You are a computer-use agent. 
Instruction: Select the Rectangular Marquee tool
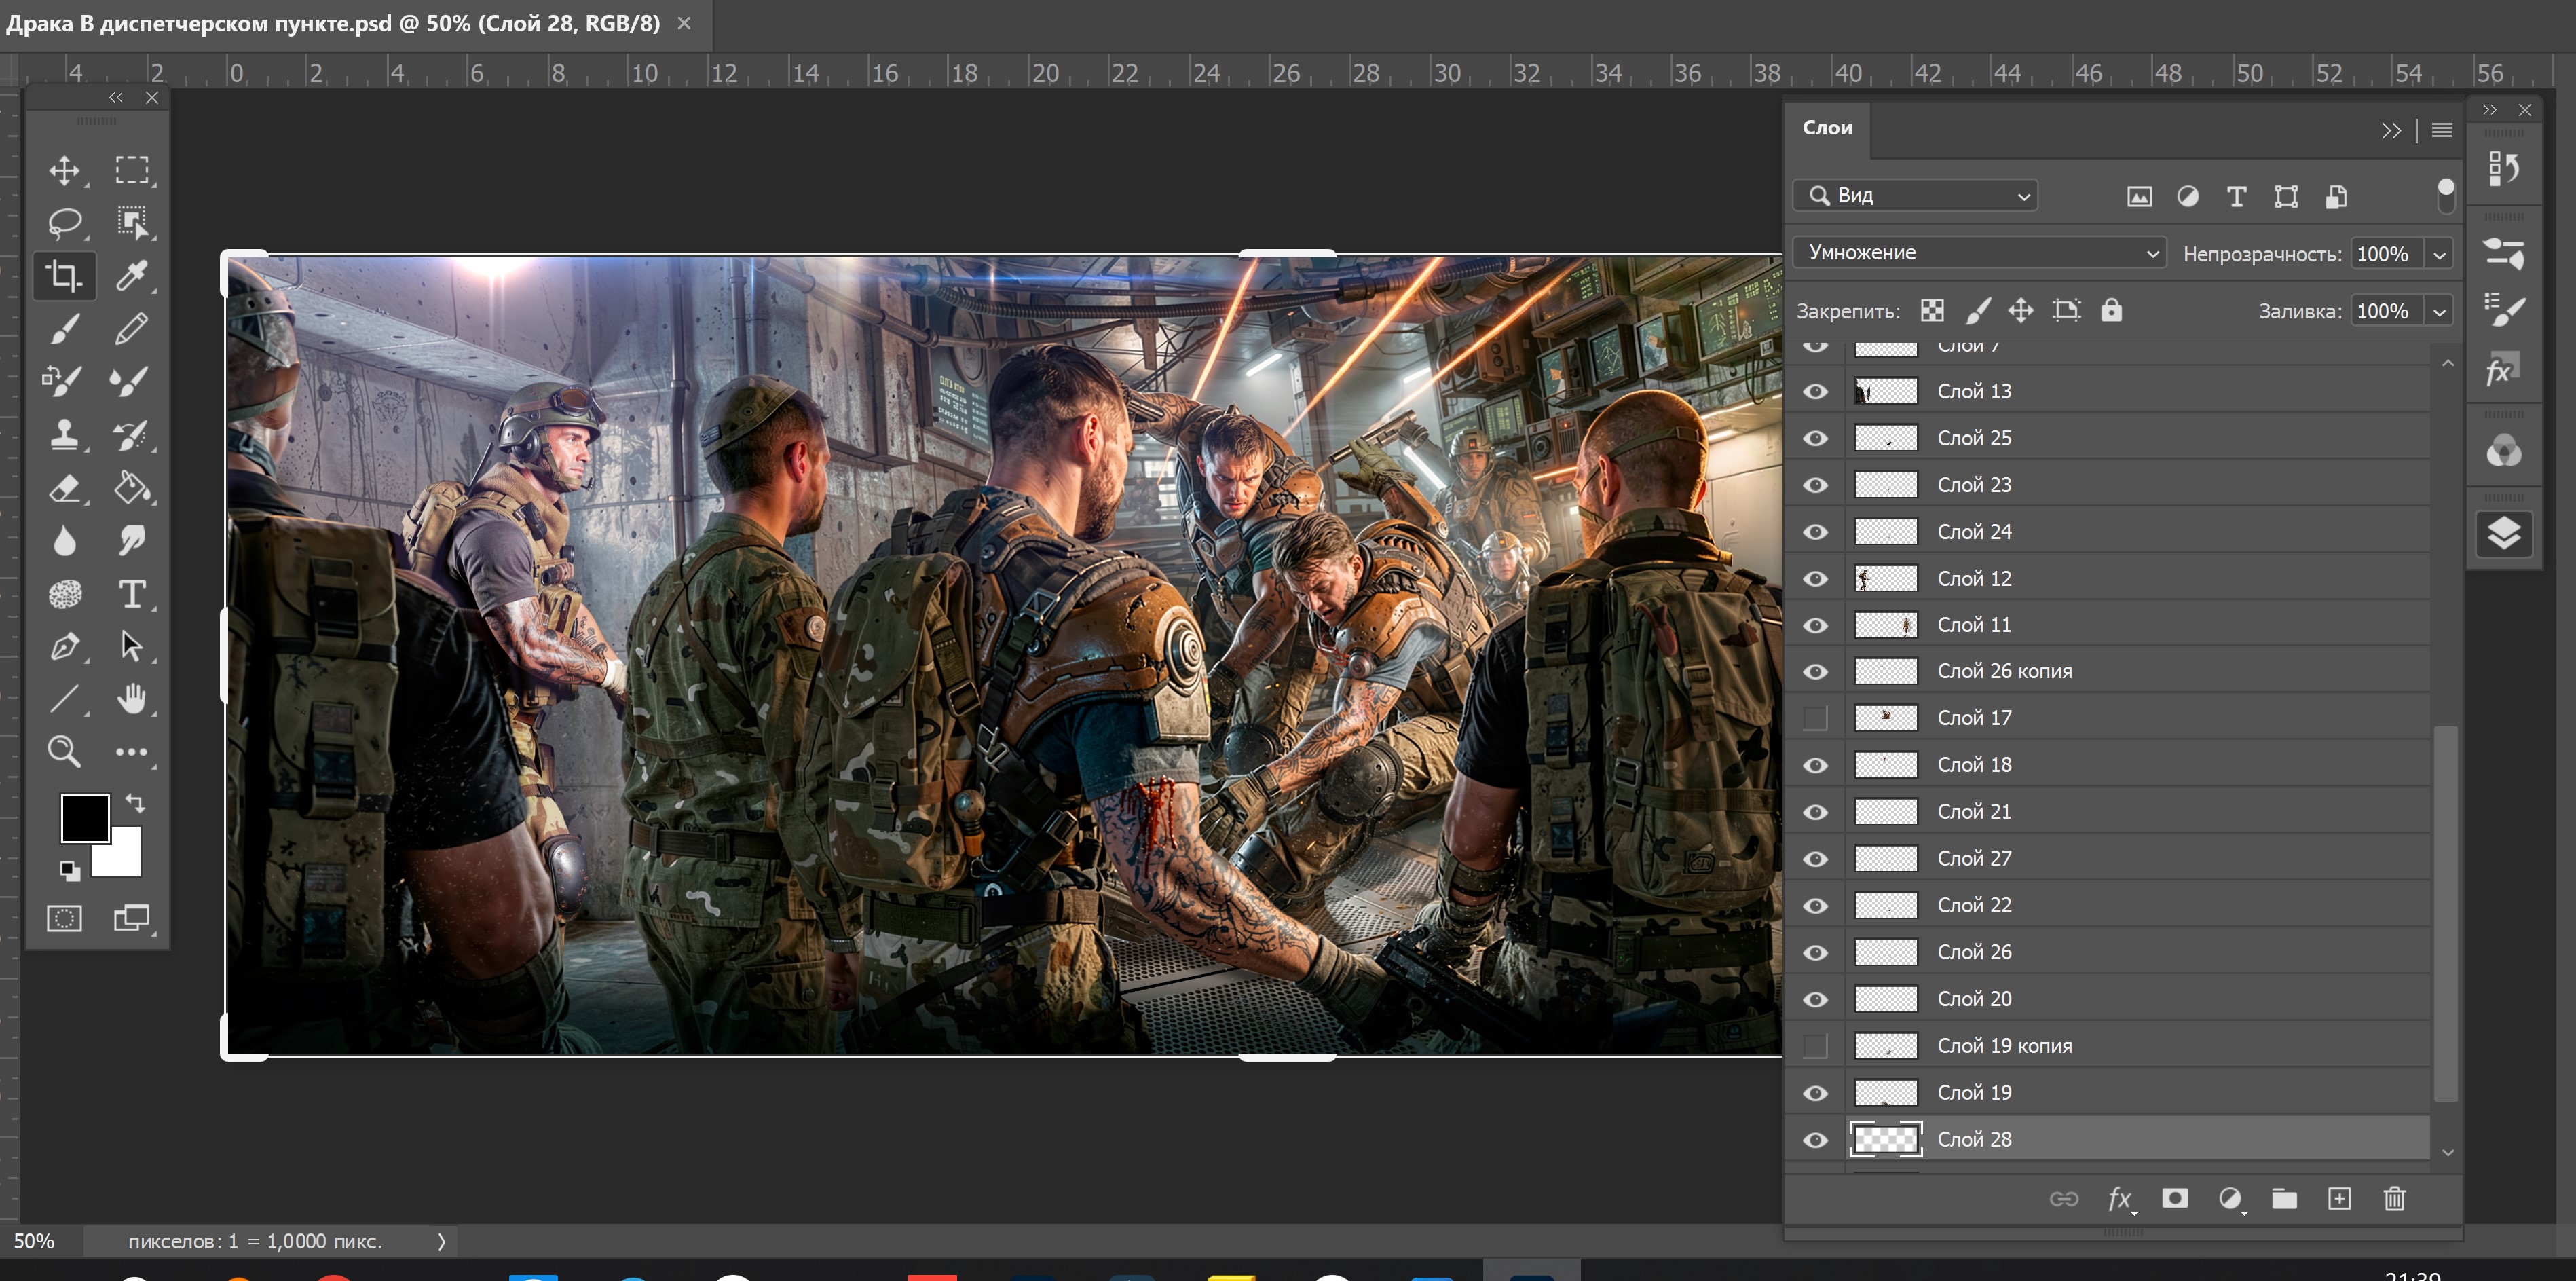[132, 170]
